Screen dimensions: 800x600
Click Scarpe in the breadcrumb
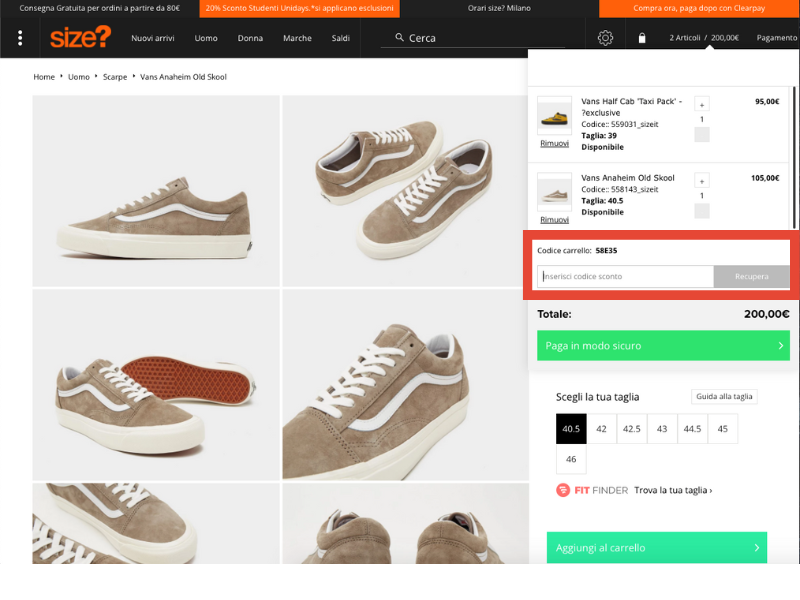pos(115,77)
